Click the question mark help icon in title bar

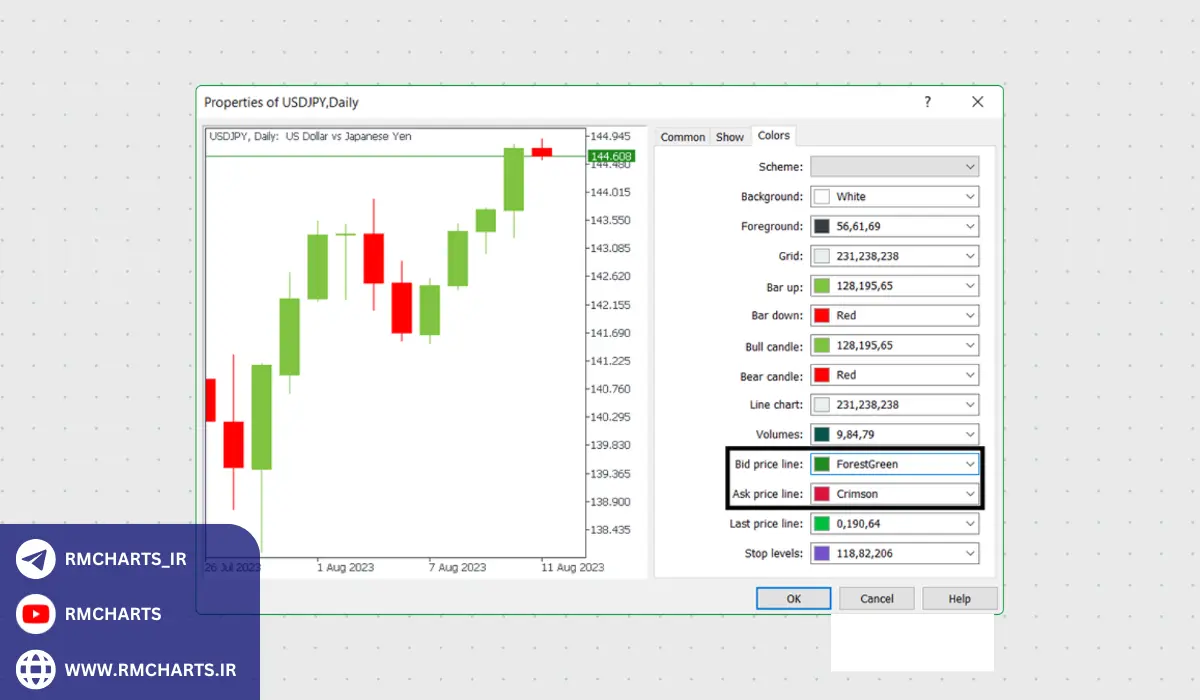927,102
